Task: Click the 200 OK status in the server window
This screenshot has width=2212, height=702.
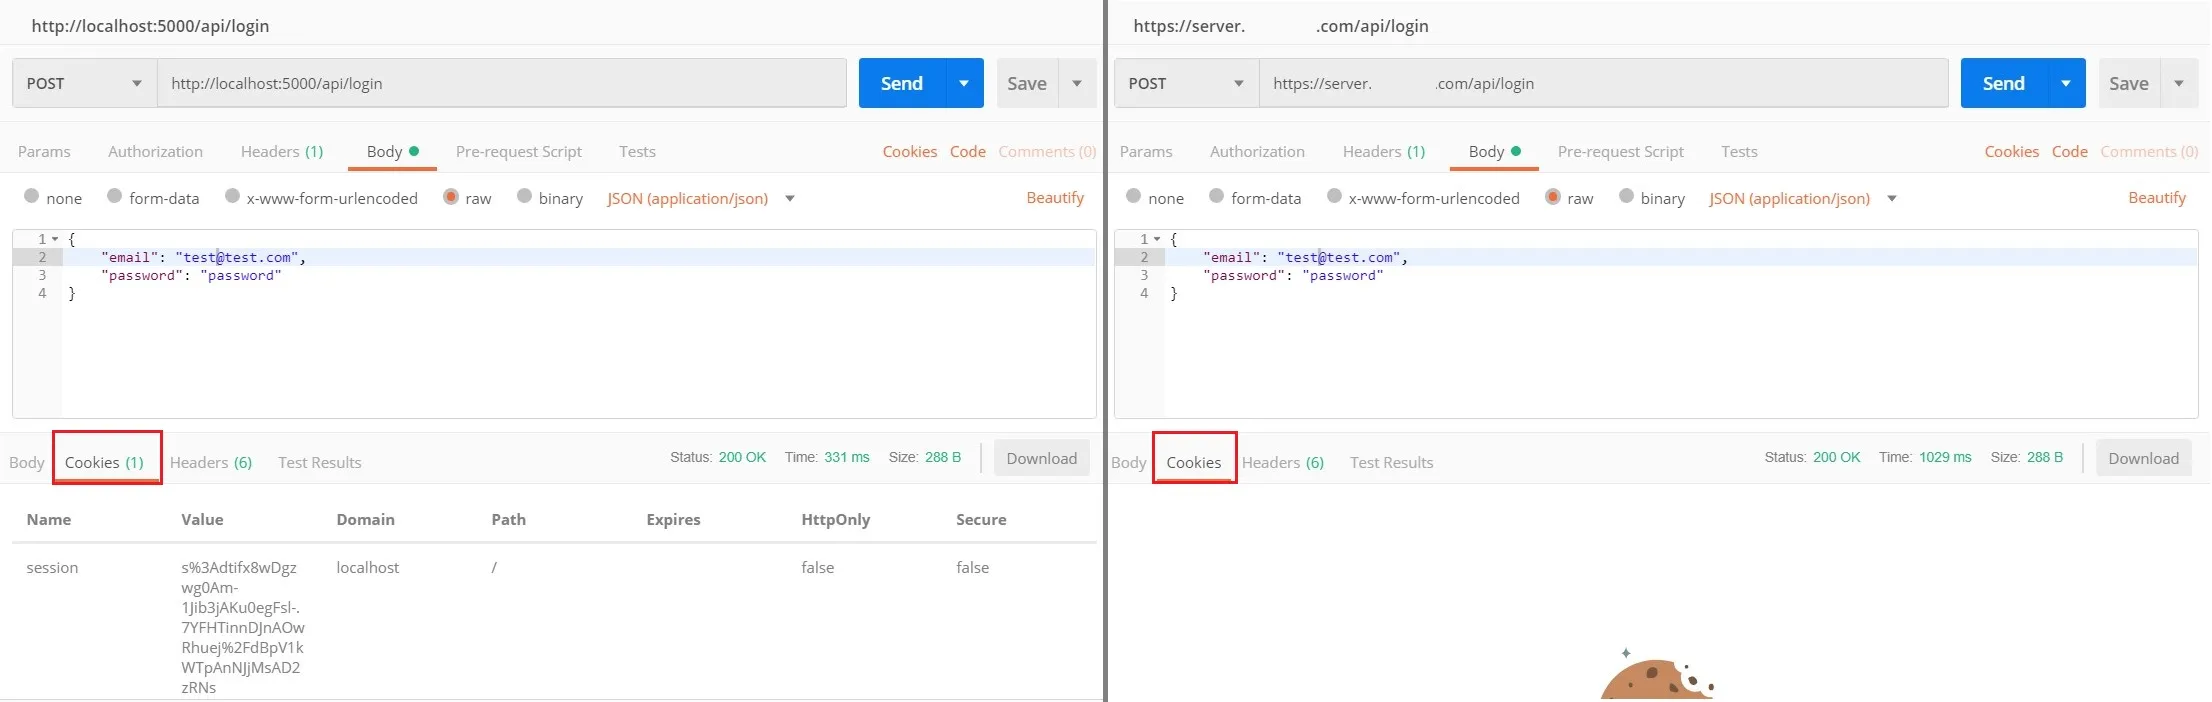Action: pos(1836,457)
